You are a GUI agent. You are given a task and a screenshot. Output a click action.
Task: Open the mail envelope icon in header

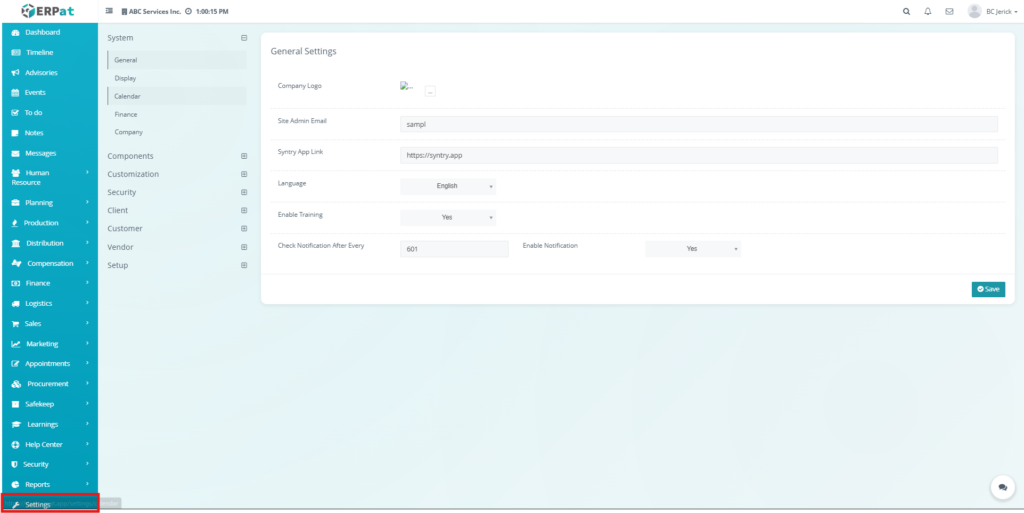[x=949, y=11]
